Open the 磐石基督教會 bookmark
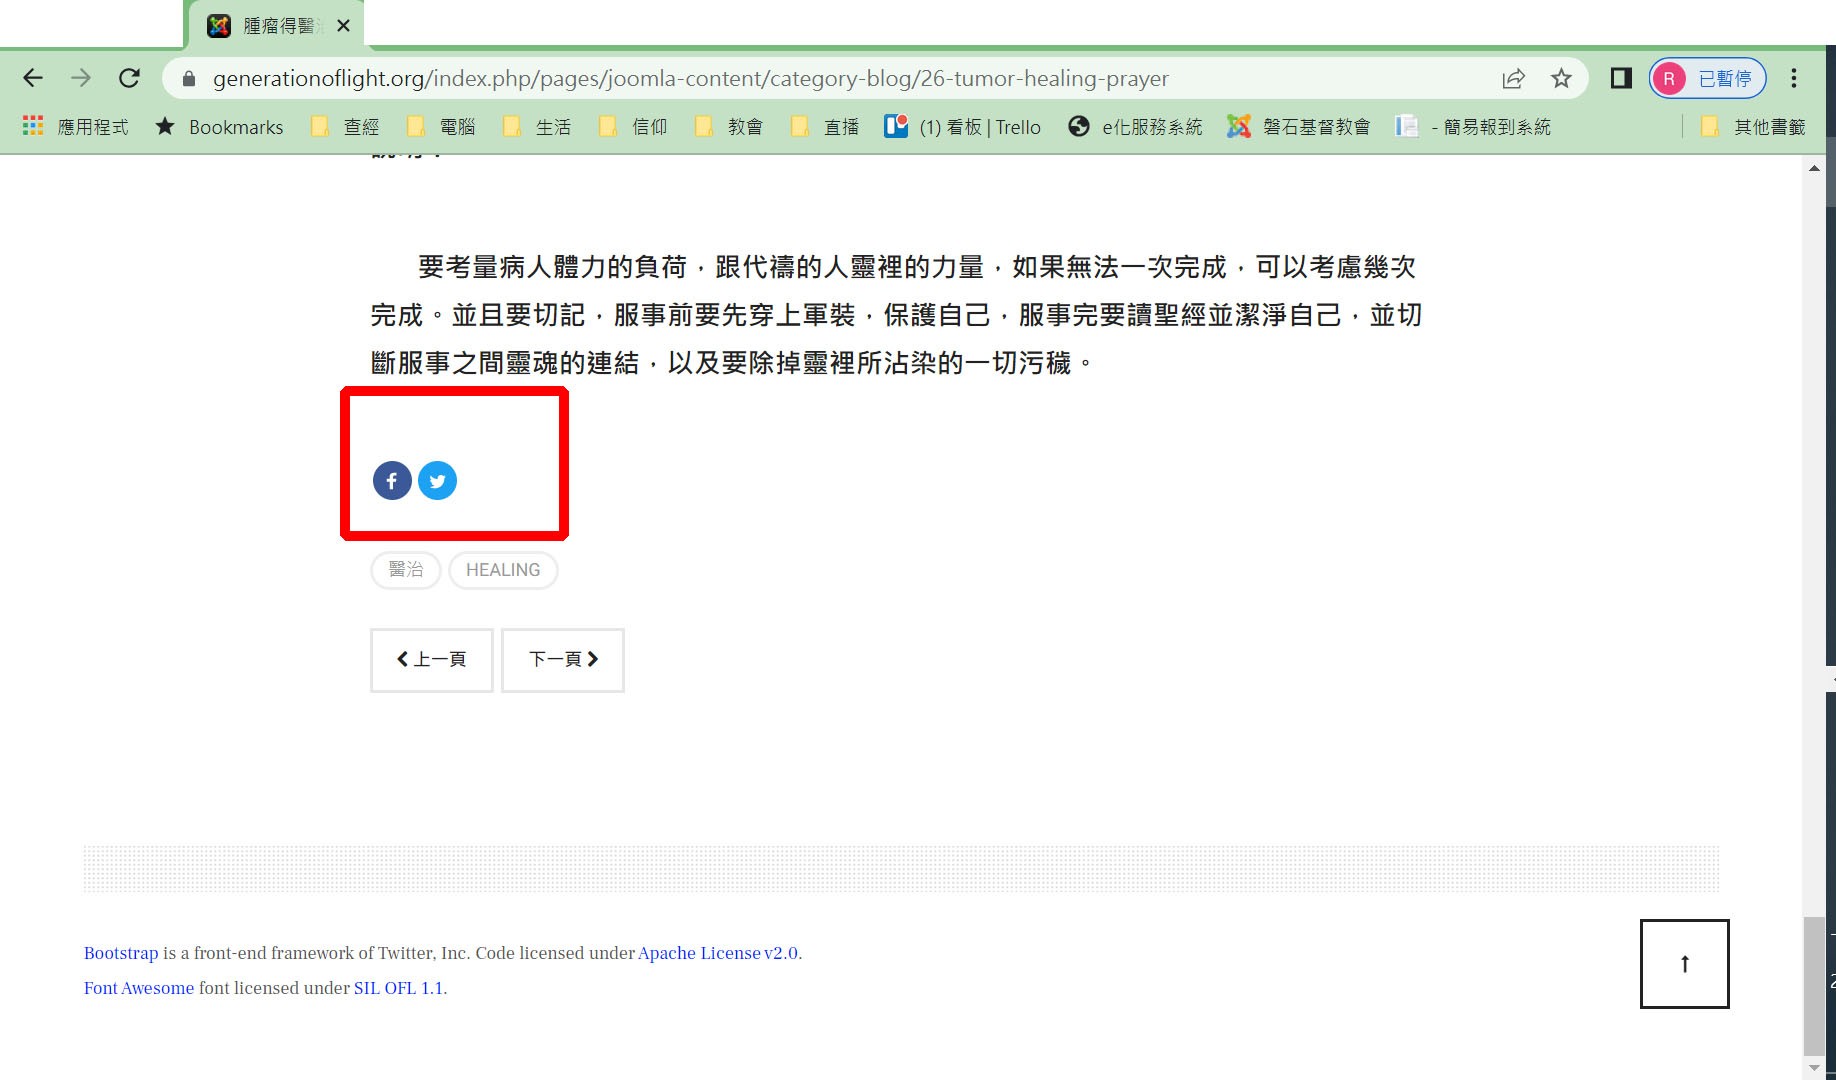This screenshot has width=1836, height=1080. (x=1299, y=127)
